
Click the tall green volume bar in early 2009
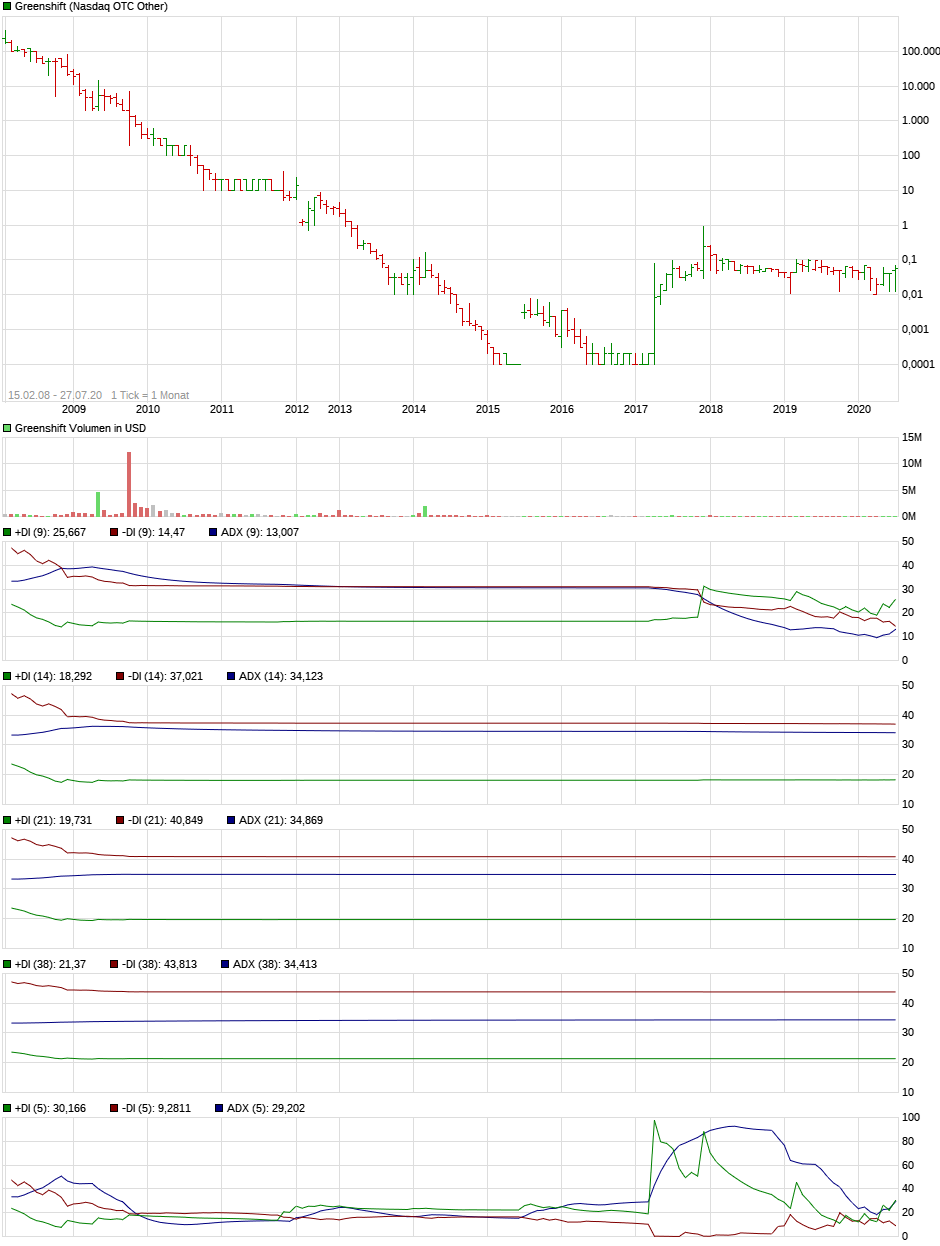(x=98, y=504)
